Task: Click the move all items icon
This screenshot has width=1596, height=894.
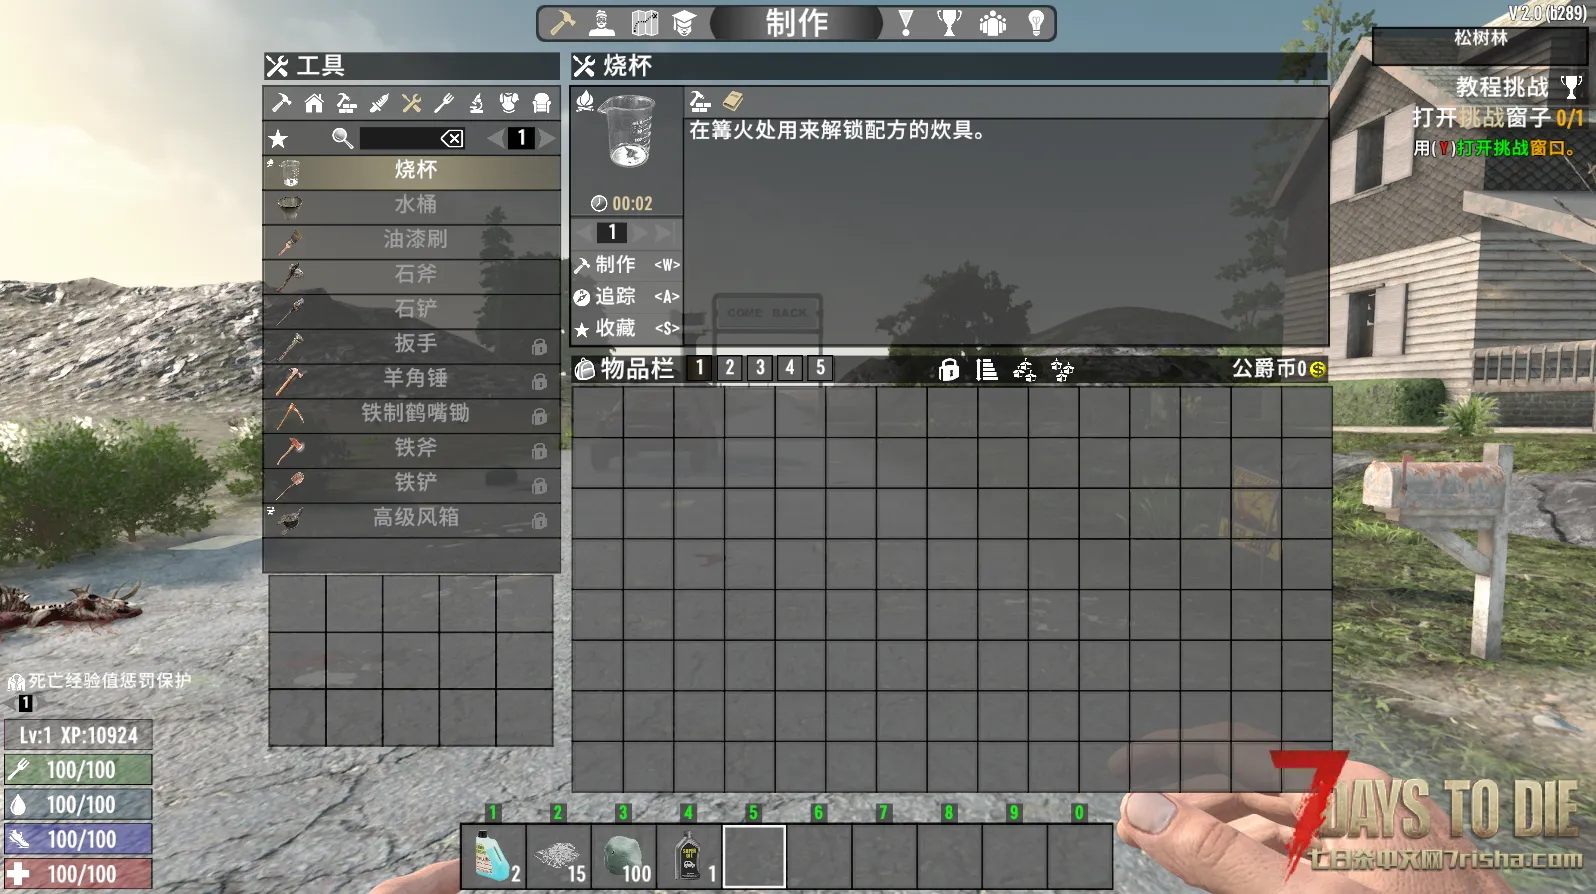Action: pyautogui.click(x=1062, y=370)
